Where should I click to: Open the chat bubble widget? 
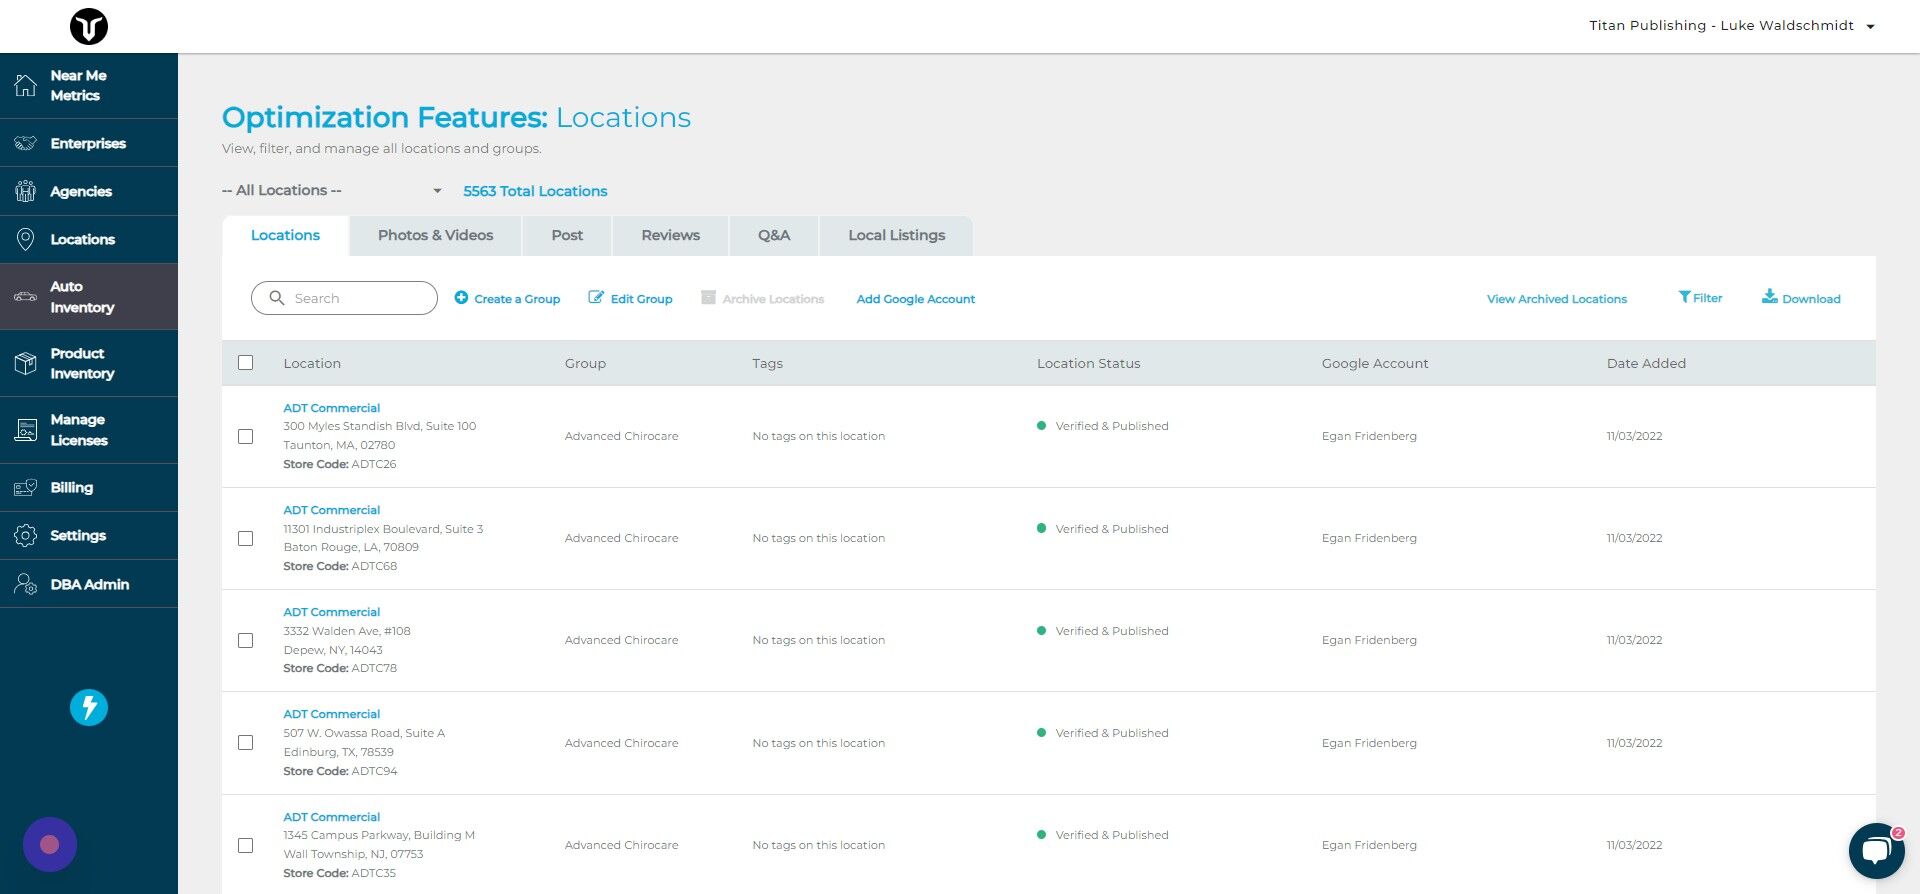coord(1876,851)
